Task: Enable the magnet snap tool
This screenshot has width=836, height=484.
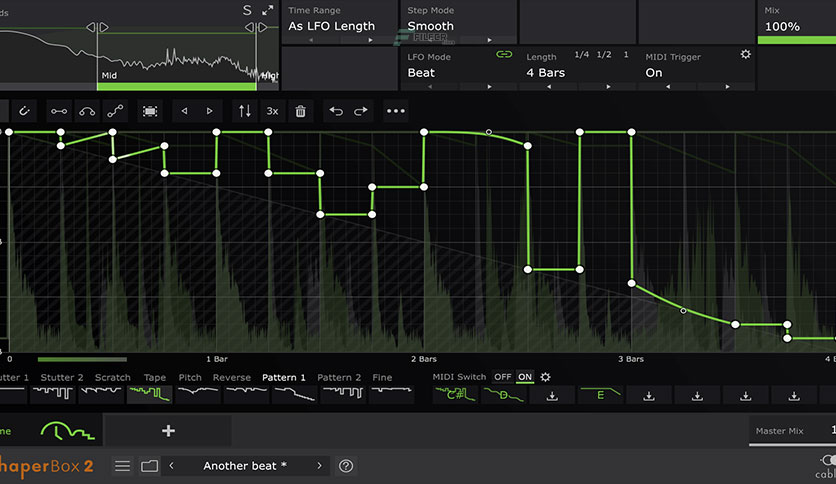Action: pos(23,111)
